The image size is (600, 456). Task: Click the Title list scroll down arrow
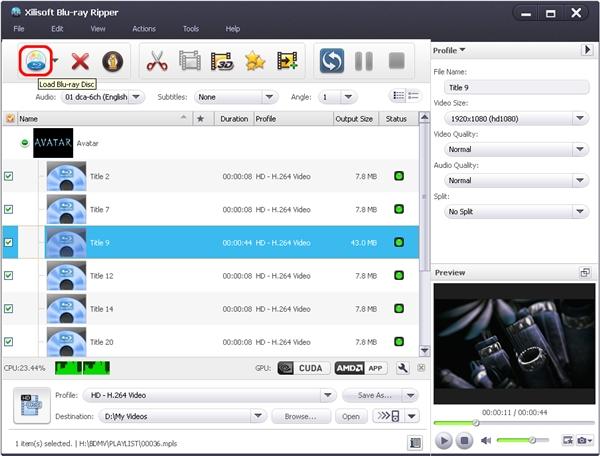(x=424, y=350)
